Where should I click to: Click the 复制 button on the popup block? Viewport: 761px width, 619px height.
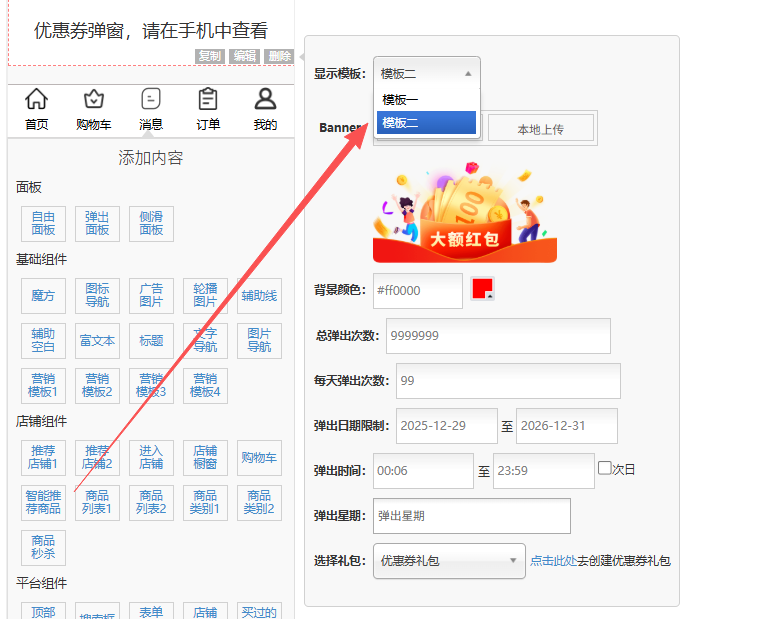pos(209,56)
